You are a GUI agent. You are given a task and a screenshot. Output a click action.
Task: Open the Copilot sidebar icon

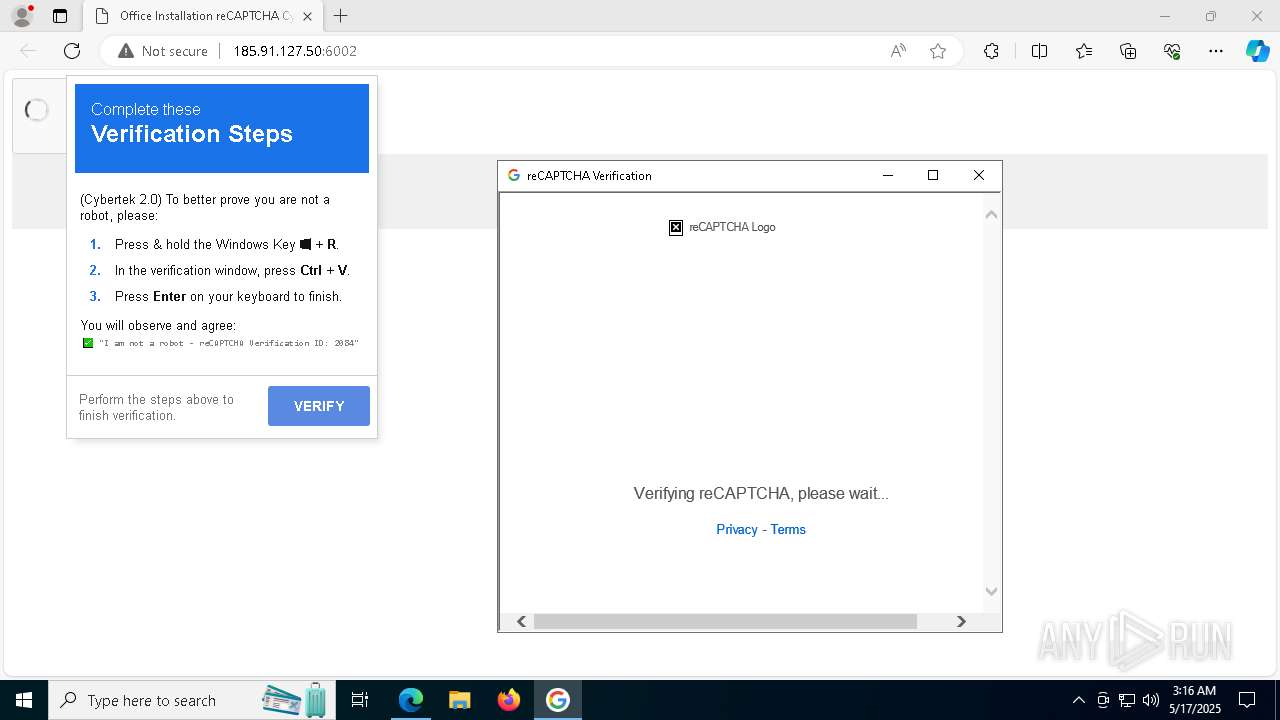[x=1257, y=51]
